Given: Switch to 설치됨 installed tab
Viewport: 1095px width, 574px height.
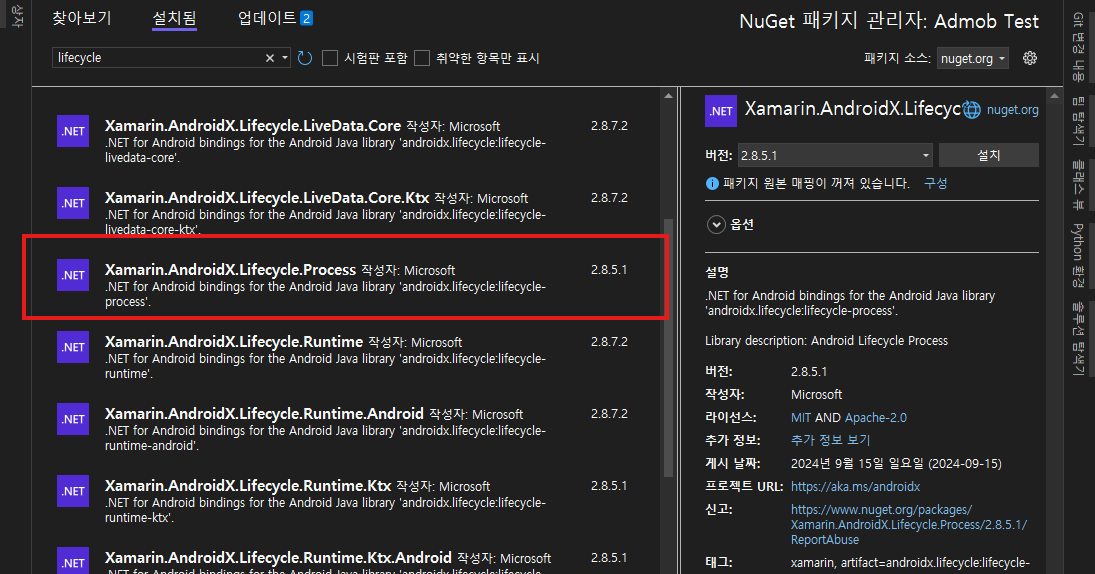Looking at the screenshot, I should click(174, 18).
